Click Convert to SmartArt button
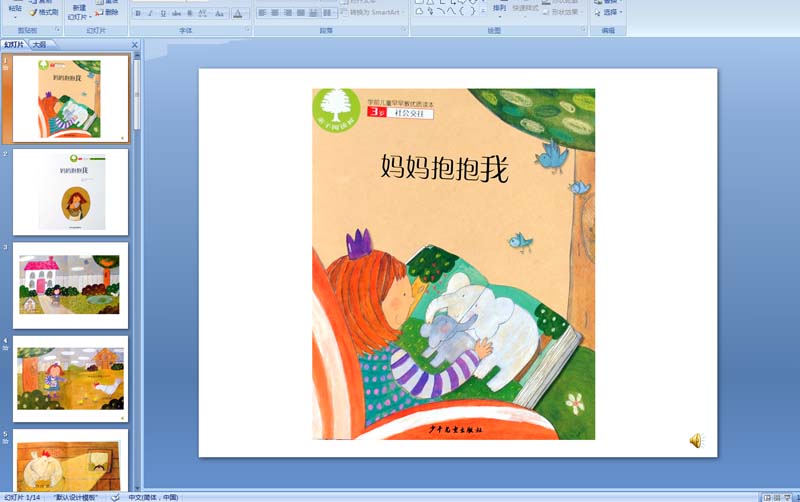Viewport: 800px width, 502px height. (x=372, y=12)
